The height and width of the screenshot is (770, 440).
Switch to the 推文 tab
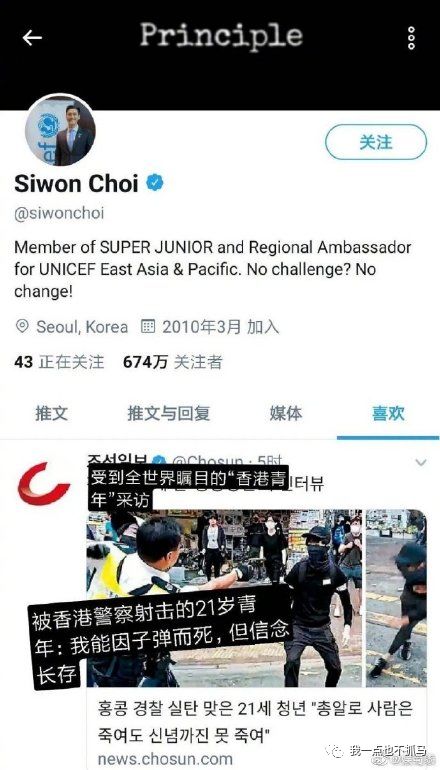(51, 413)
